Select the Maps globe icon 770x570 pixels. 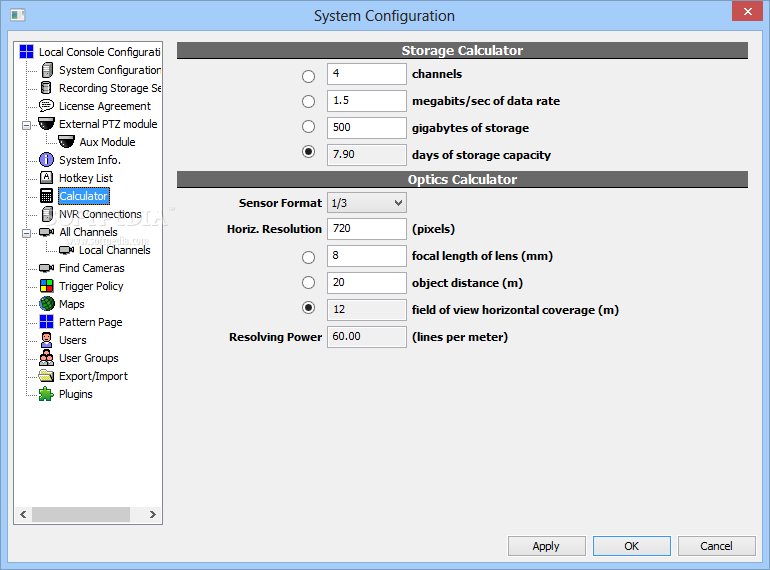(47, 304)
